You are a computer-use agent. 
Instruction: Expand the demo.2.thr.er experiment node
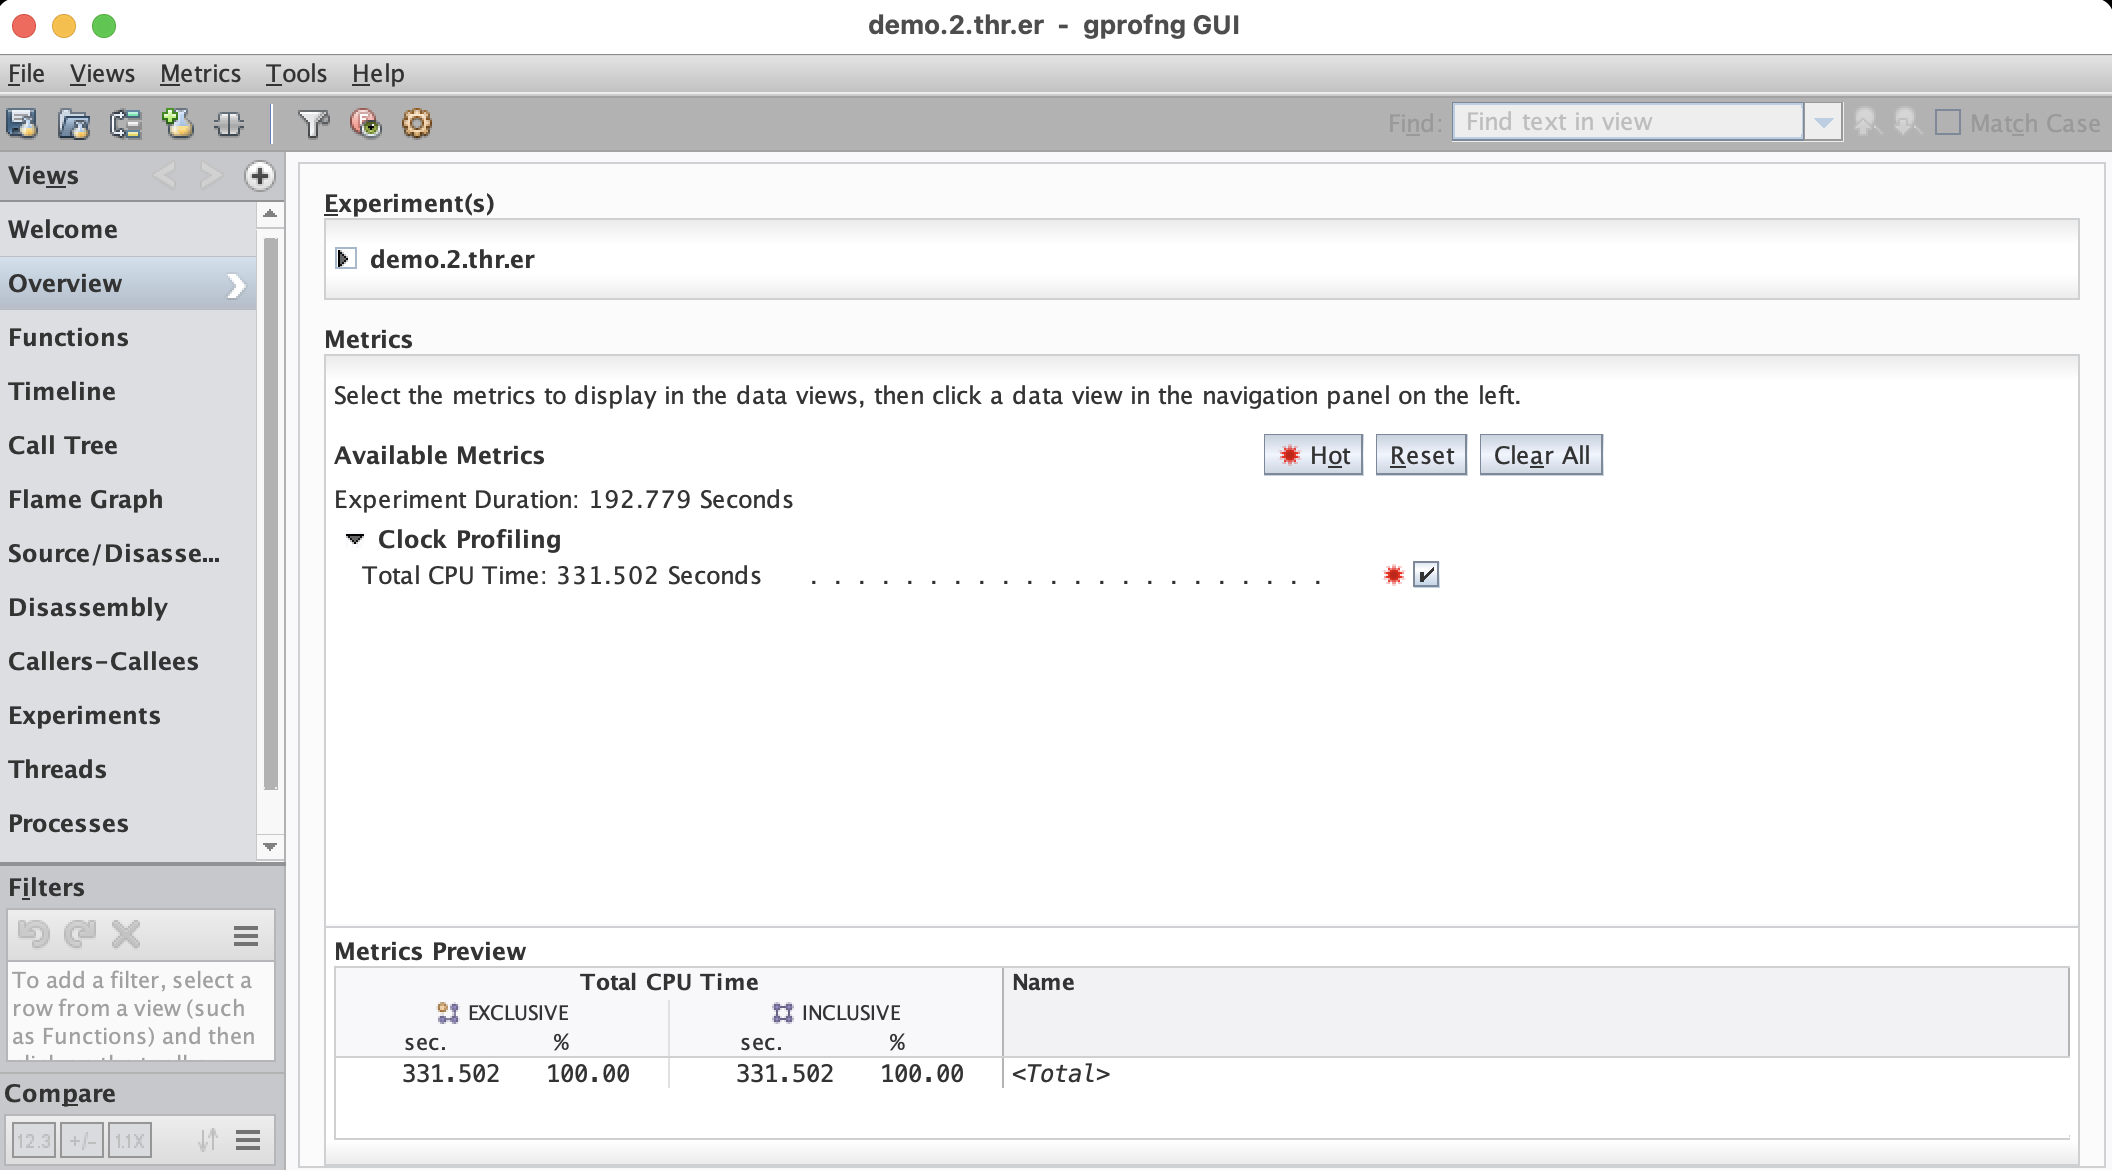click(x=345, y=259)
